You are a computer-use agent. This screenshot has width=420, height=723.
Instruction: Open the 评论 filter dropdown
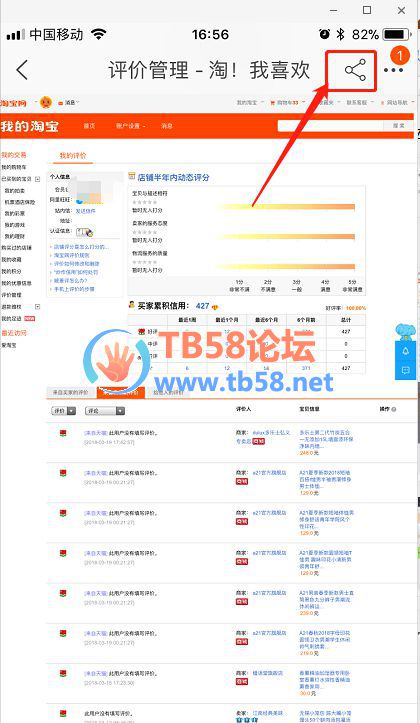click(105, 410)
